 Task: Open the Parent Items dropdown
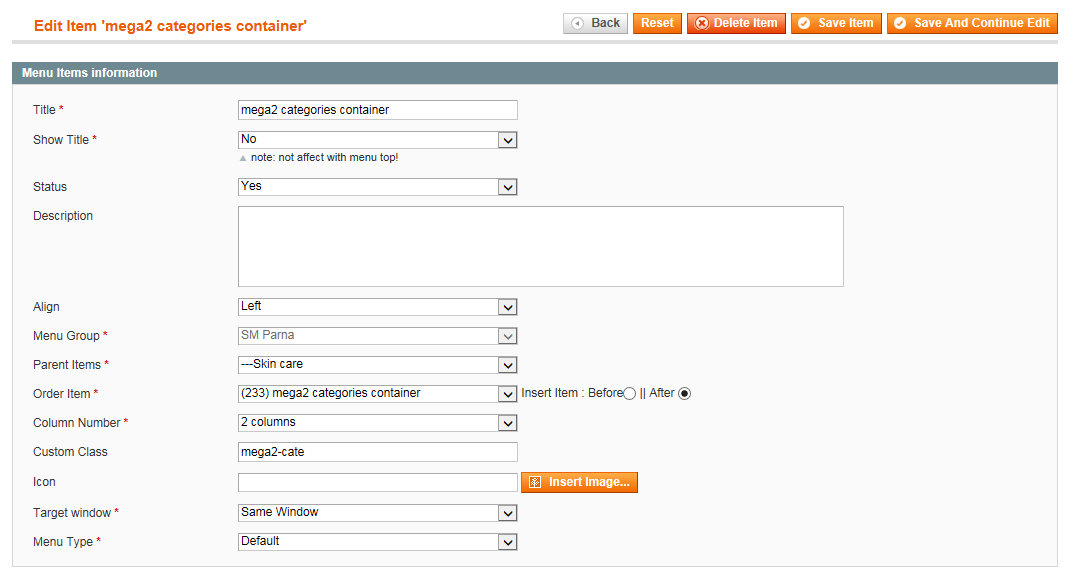pos(378,365)
